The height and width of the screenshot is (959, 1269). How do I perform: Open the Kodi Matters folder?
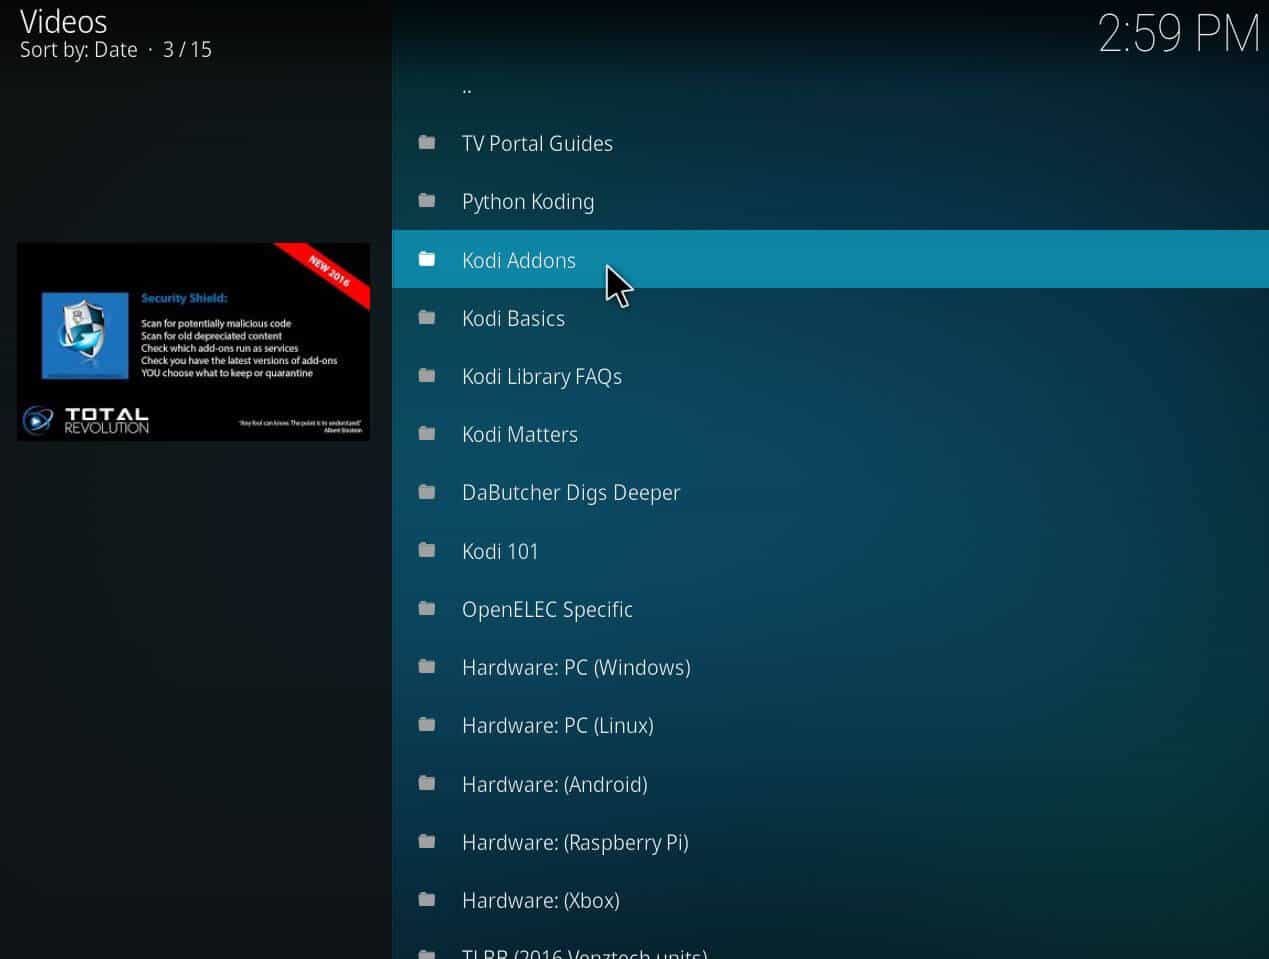click(830, 434)
